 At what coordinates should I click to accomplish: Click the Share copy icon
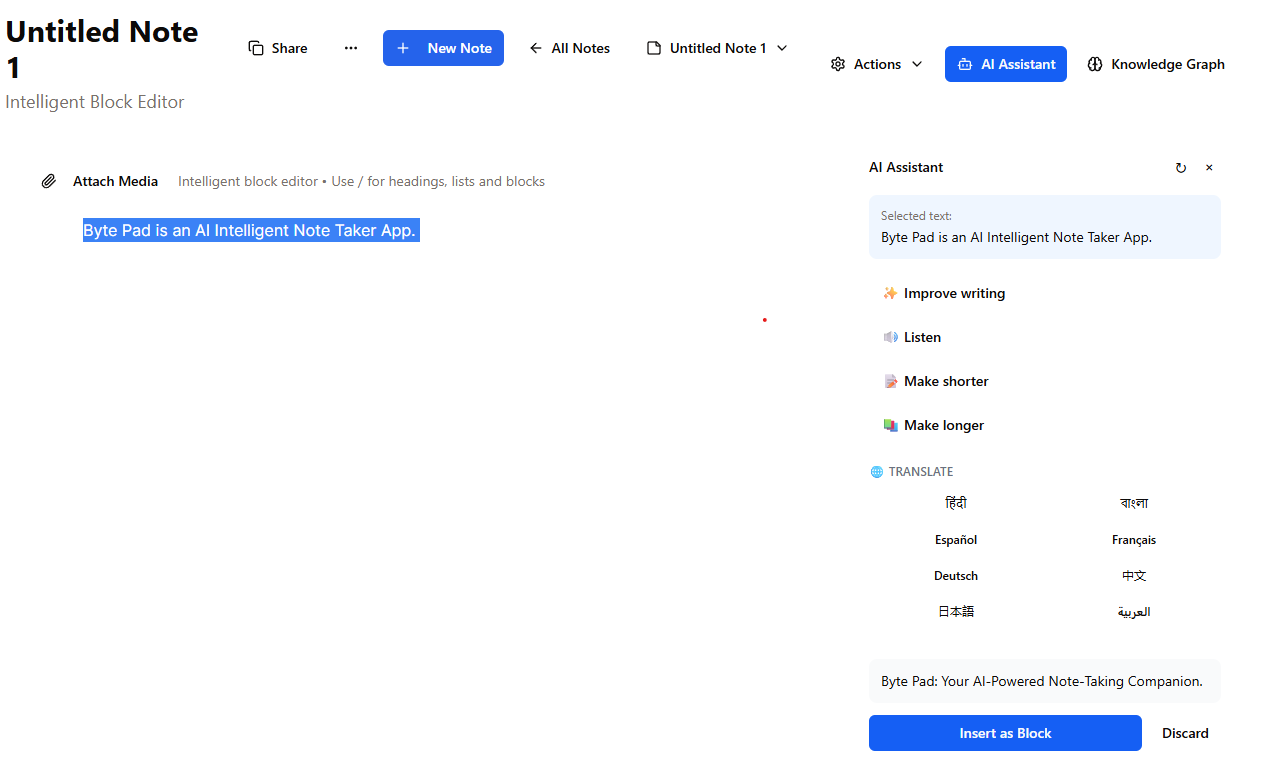point(256,48)
